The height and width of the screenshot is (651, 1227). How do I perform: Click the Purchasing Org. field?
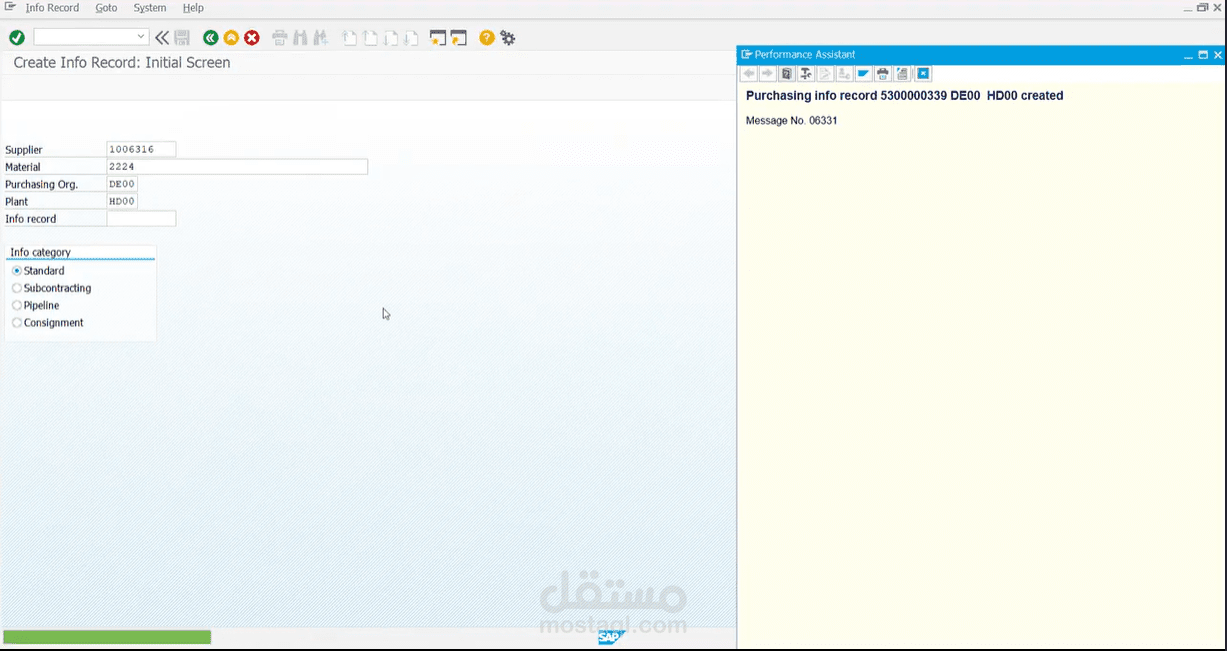(x=122, y=184)
